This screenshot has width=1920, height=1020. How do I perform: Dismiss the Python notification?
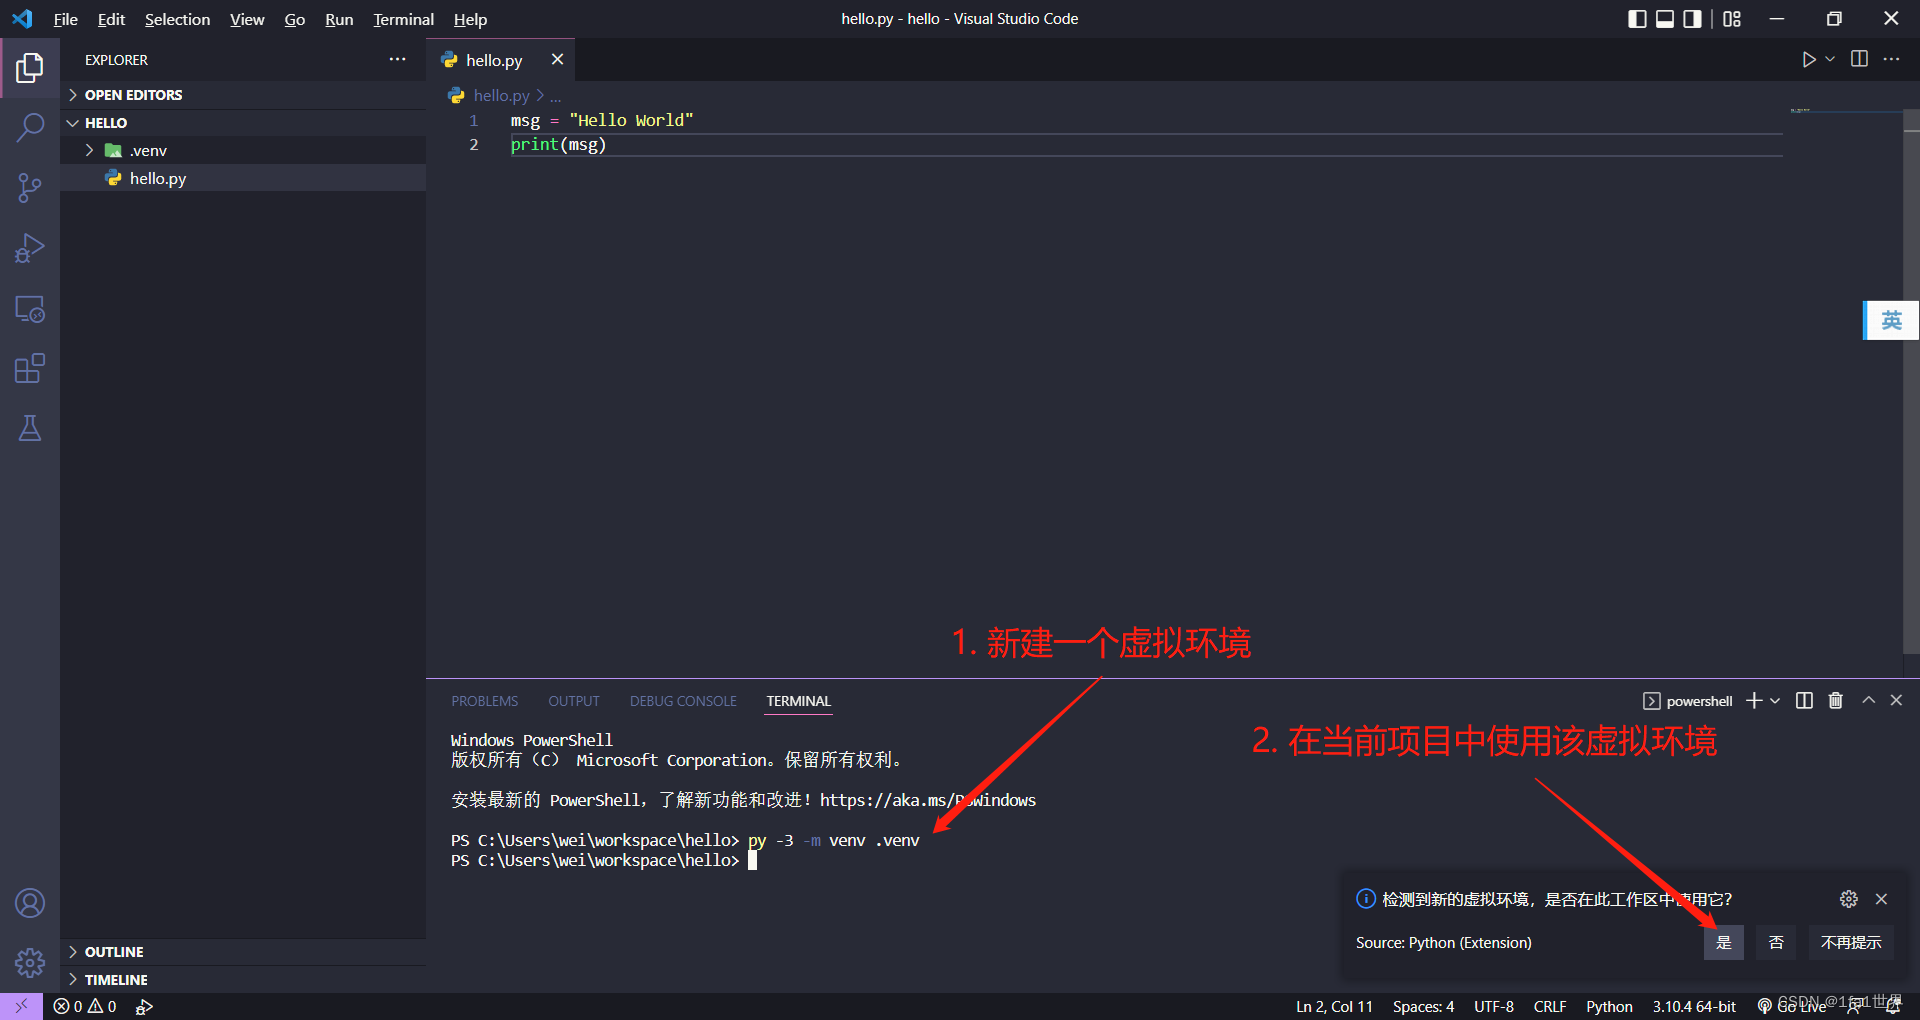pyautogui.click(x=1881, y=899)
